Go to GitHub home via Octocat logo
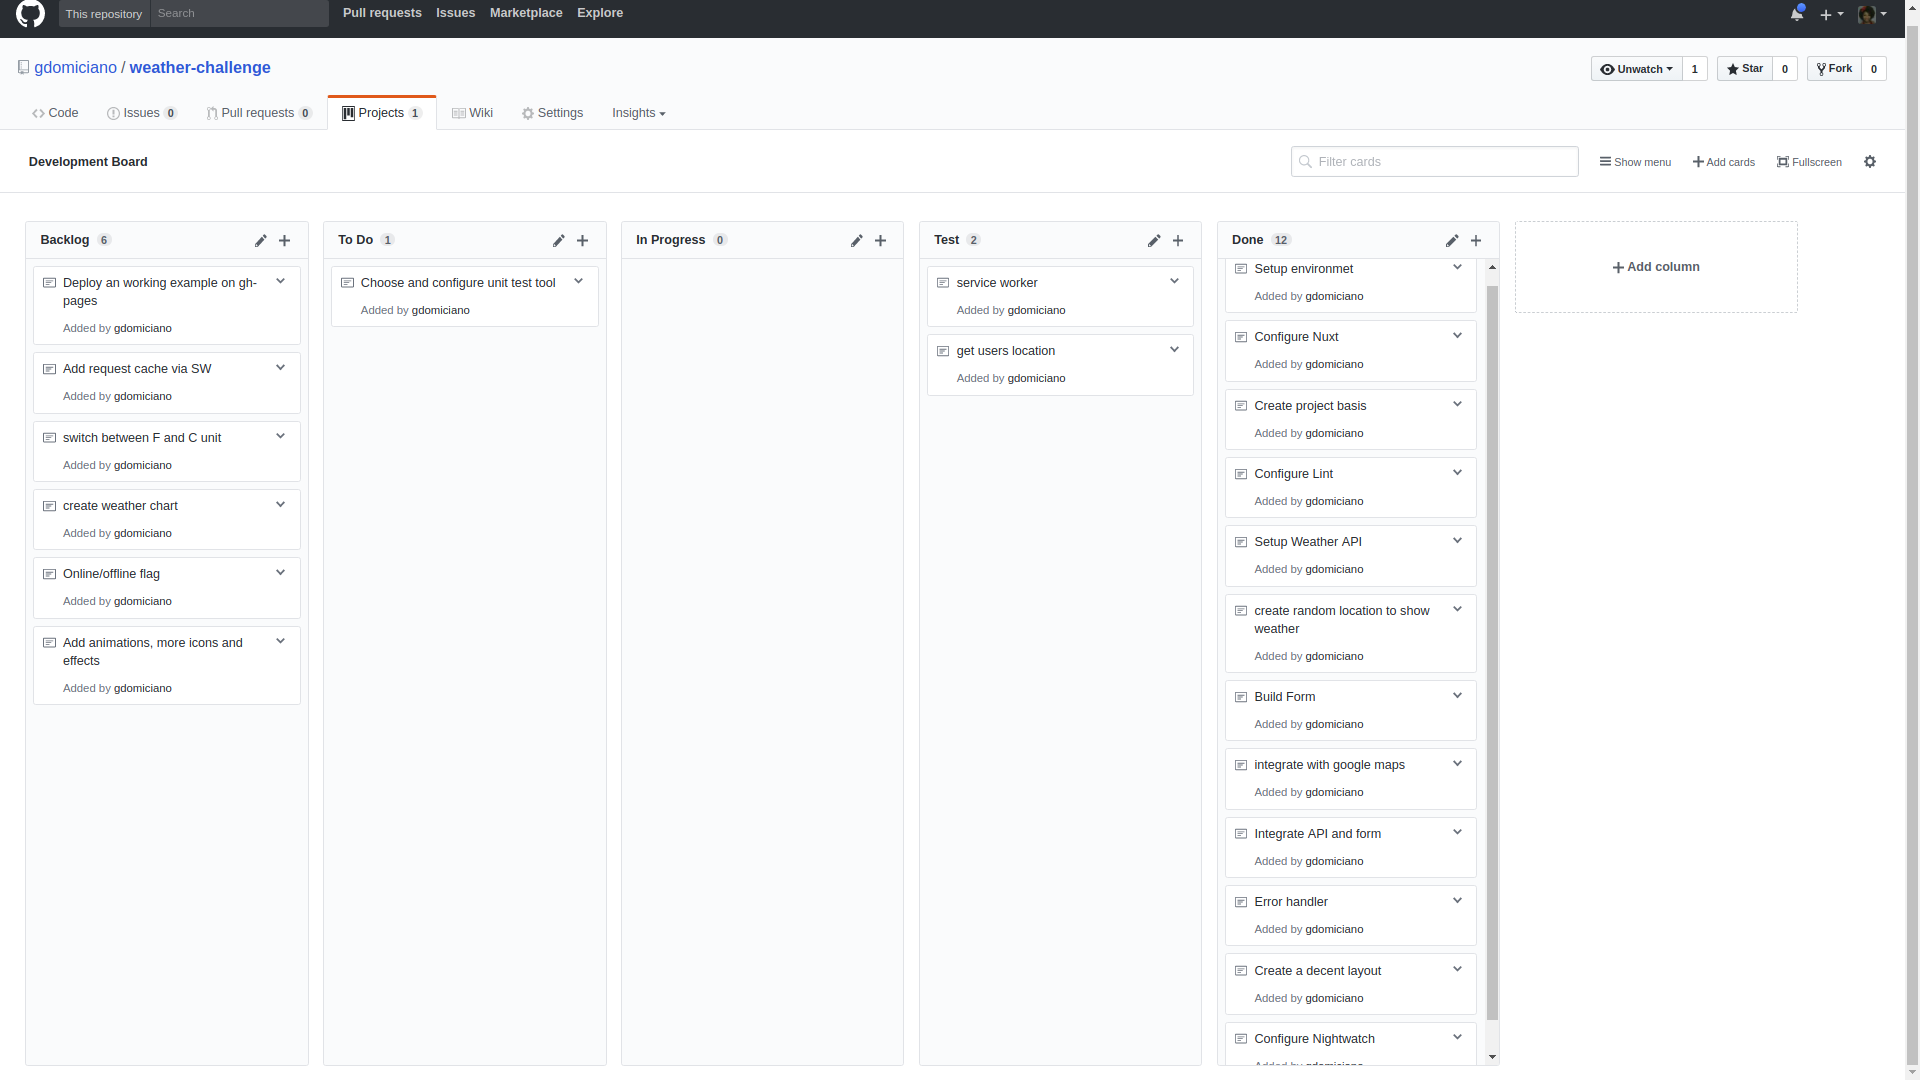This screenshot has width=1920, height=1080. click(30, 14)
